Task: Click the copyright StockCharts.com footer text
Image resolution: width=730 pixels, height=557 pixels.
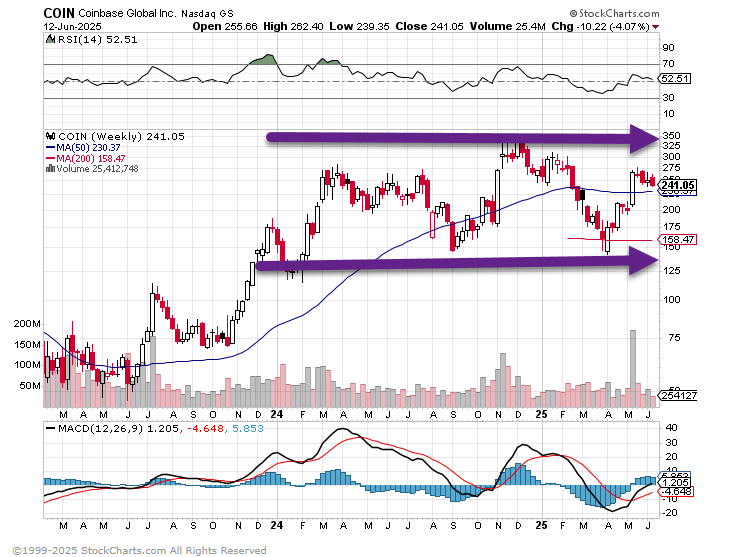Action: (139, 550)
